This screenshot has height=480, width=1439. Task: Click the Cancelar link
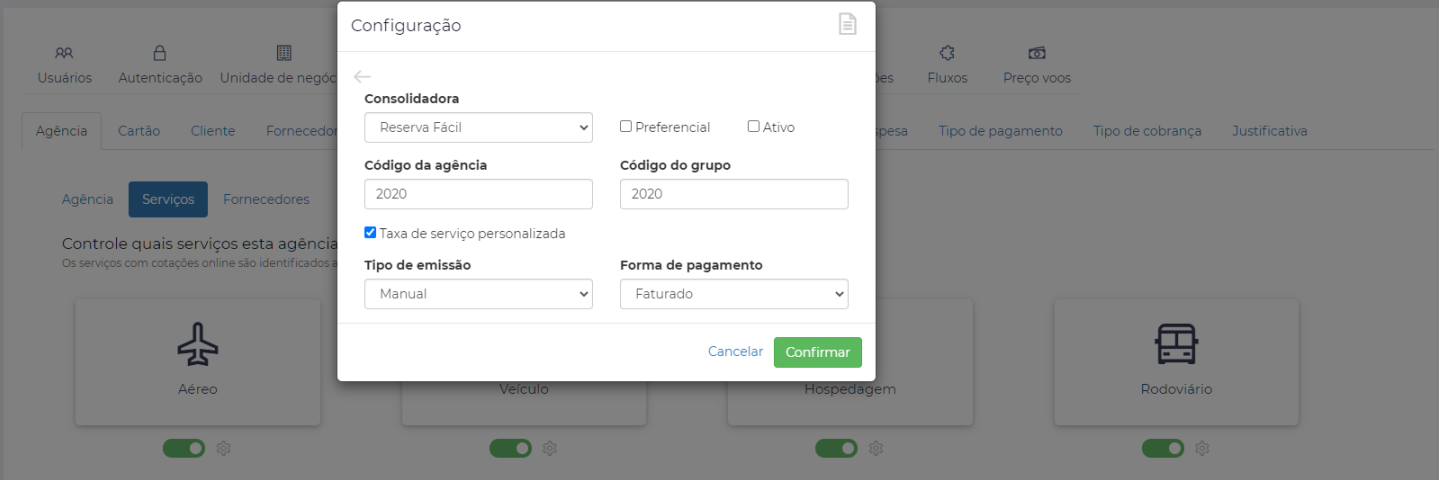pos(735,352)
